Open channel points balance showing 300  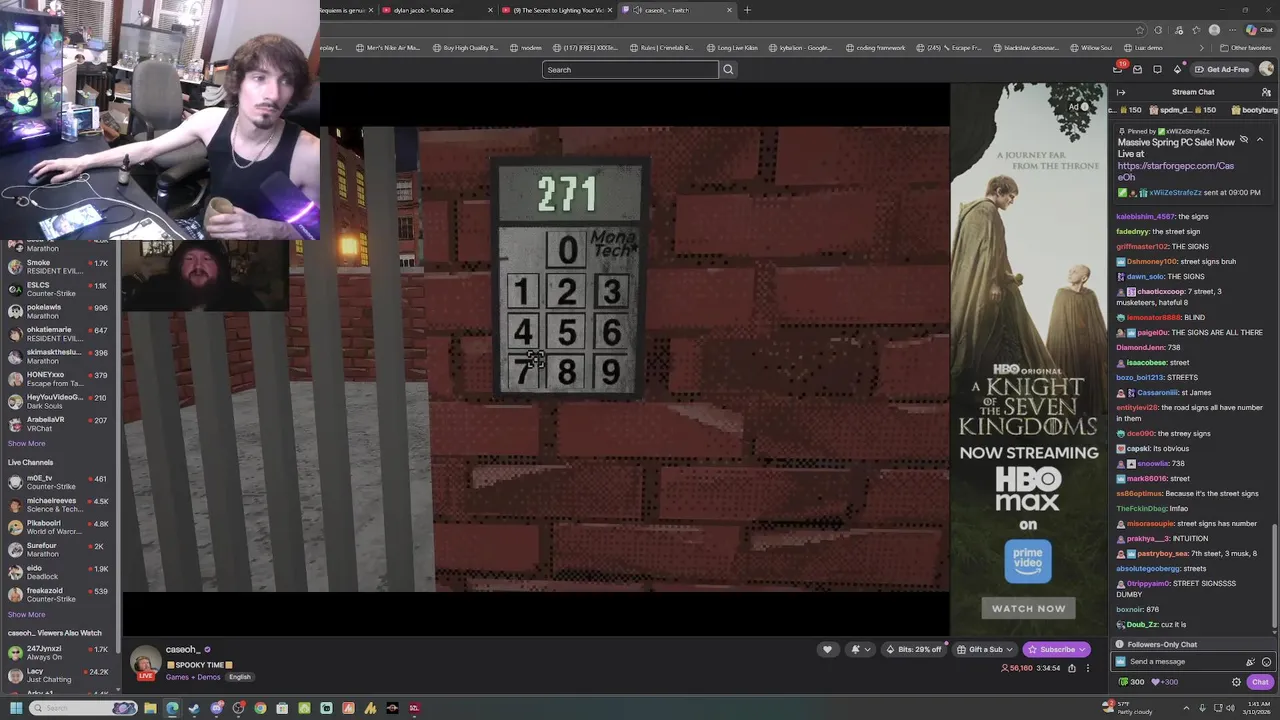[x=1131, y=682]
